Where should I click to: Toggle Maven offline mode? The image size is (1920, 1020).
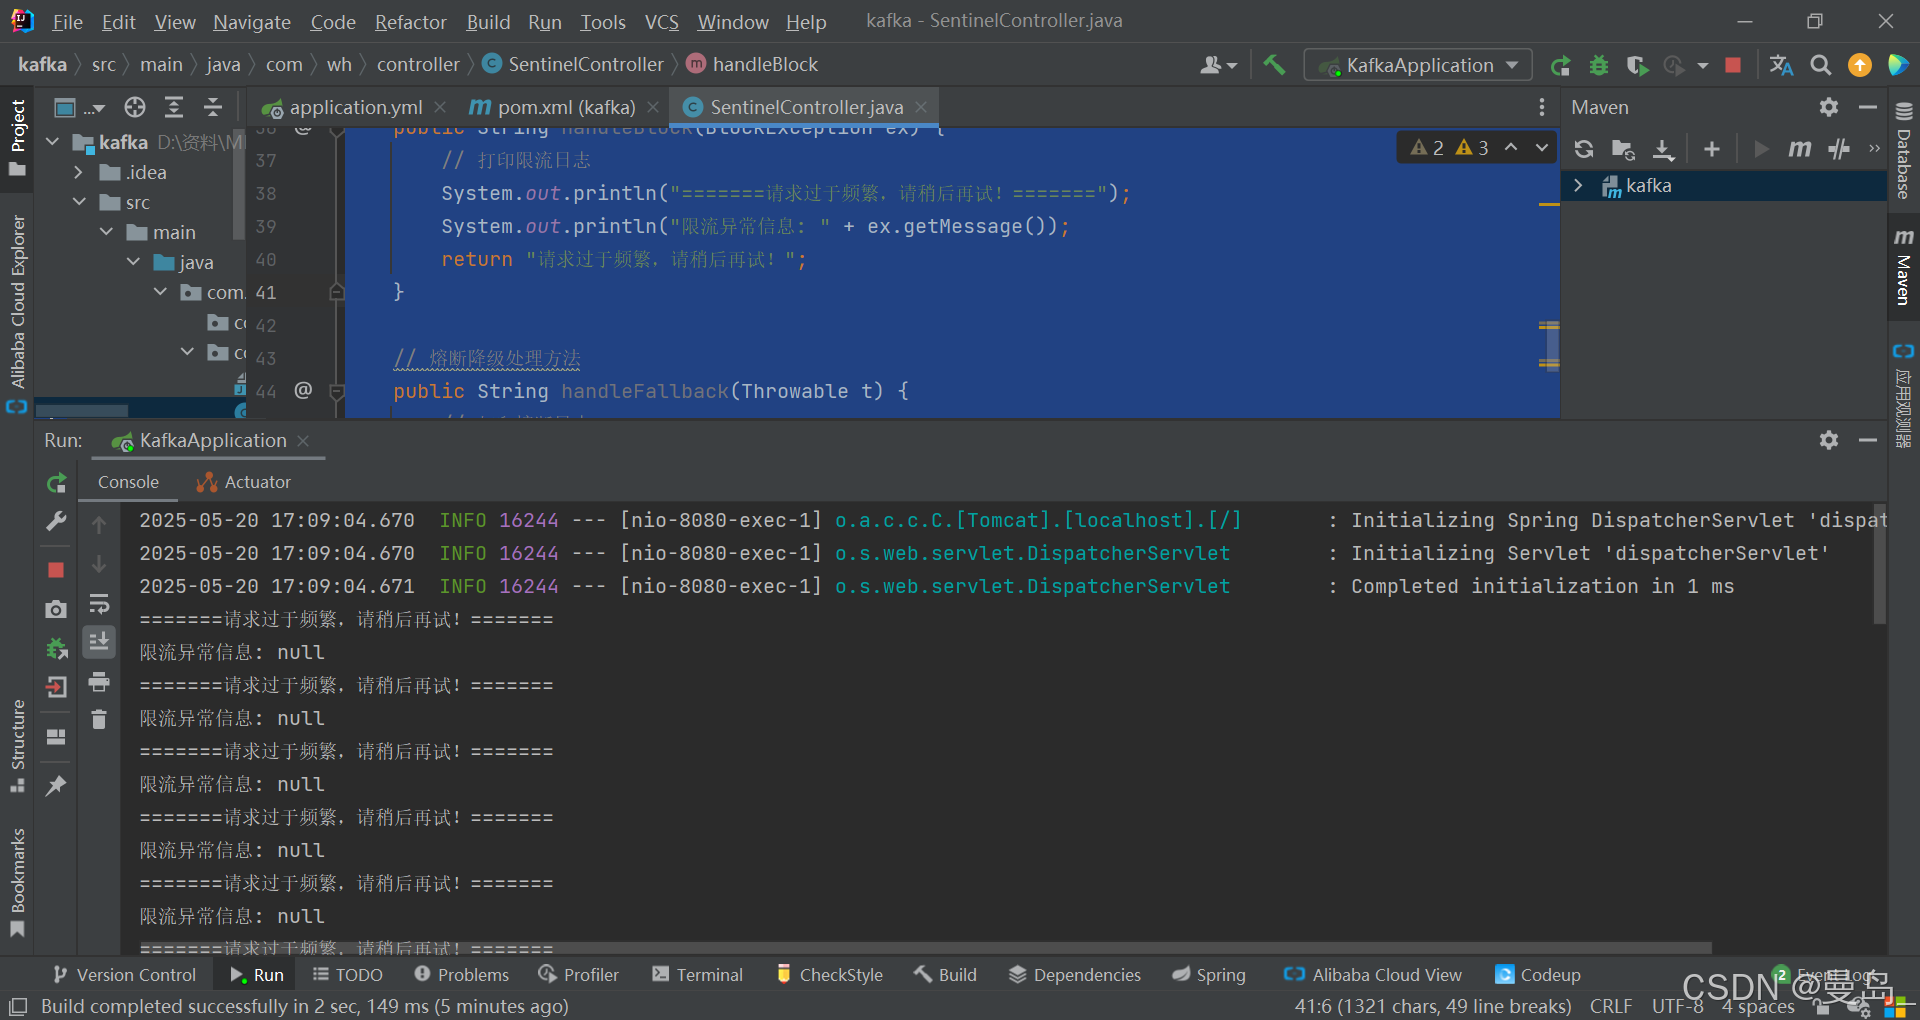pos(1839,149)
